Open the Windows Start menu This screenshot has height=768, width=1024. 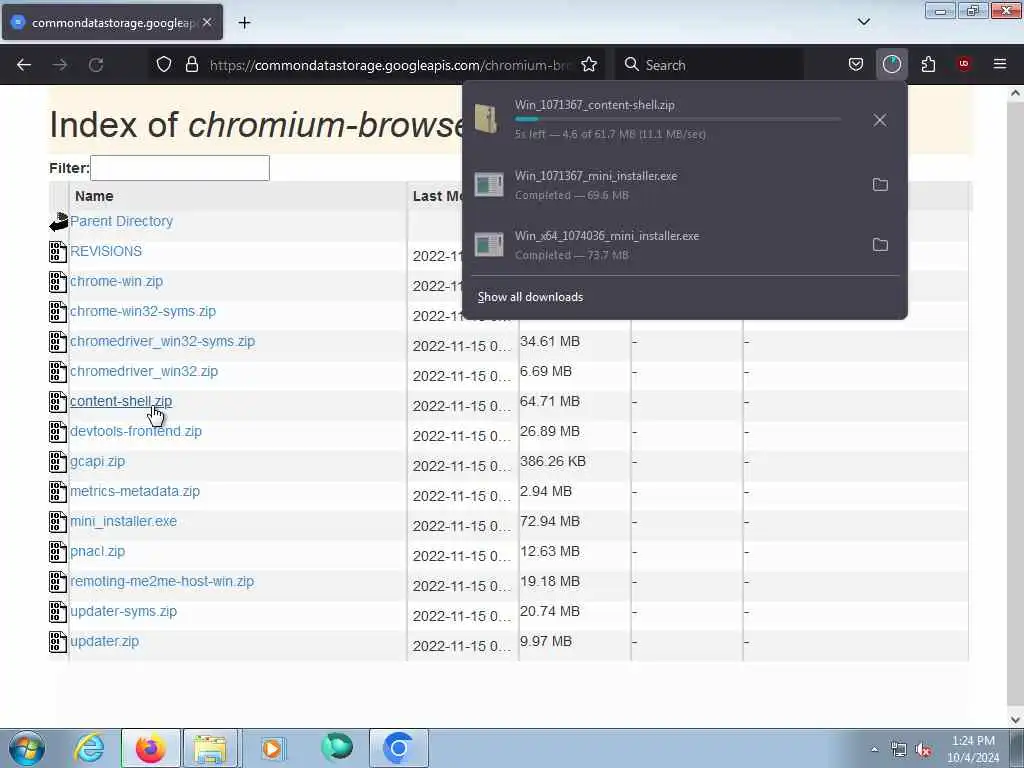click(27, 748)
